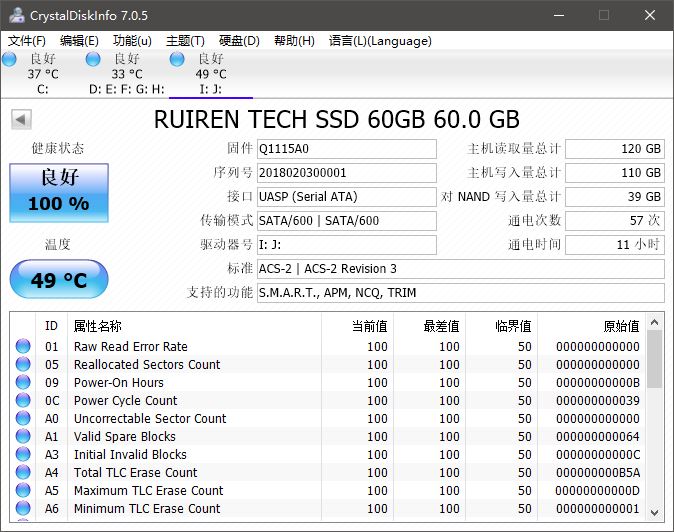Screen dimensions: 674x532
Task: Click the 良好 100 % health status button
Action: click(59, 193)
